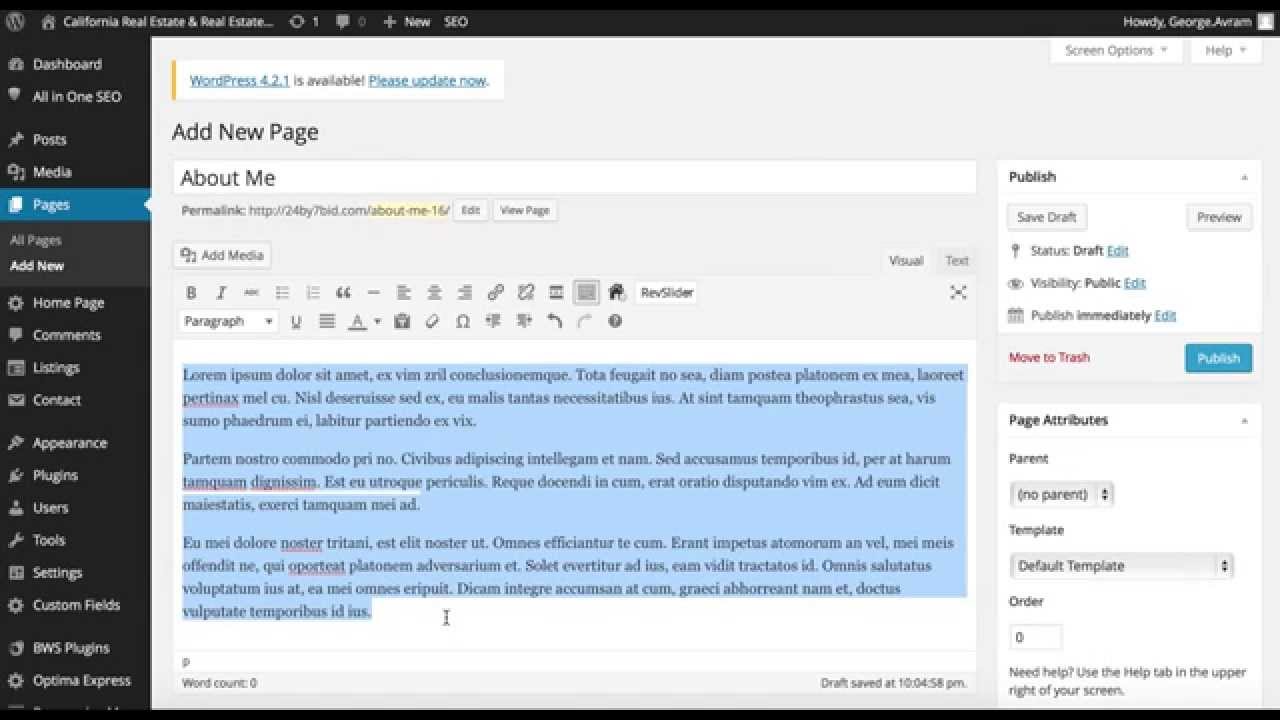The height and width of the screenshot is (720, 1280).
Task: Align text center
Action: click(434, 293)
